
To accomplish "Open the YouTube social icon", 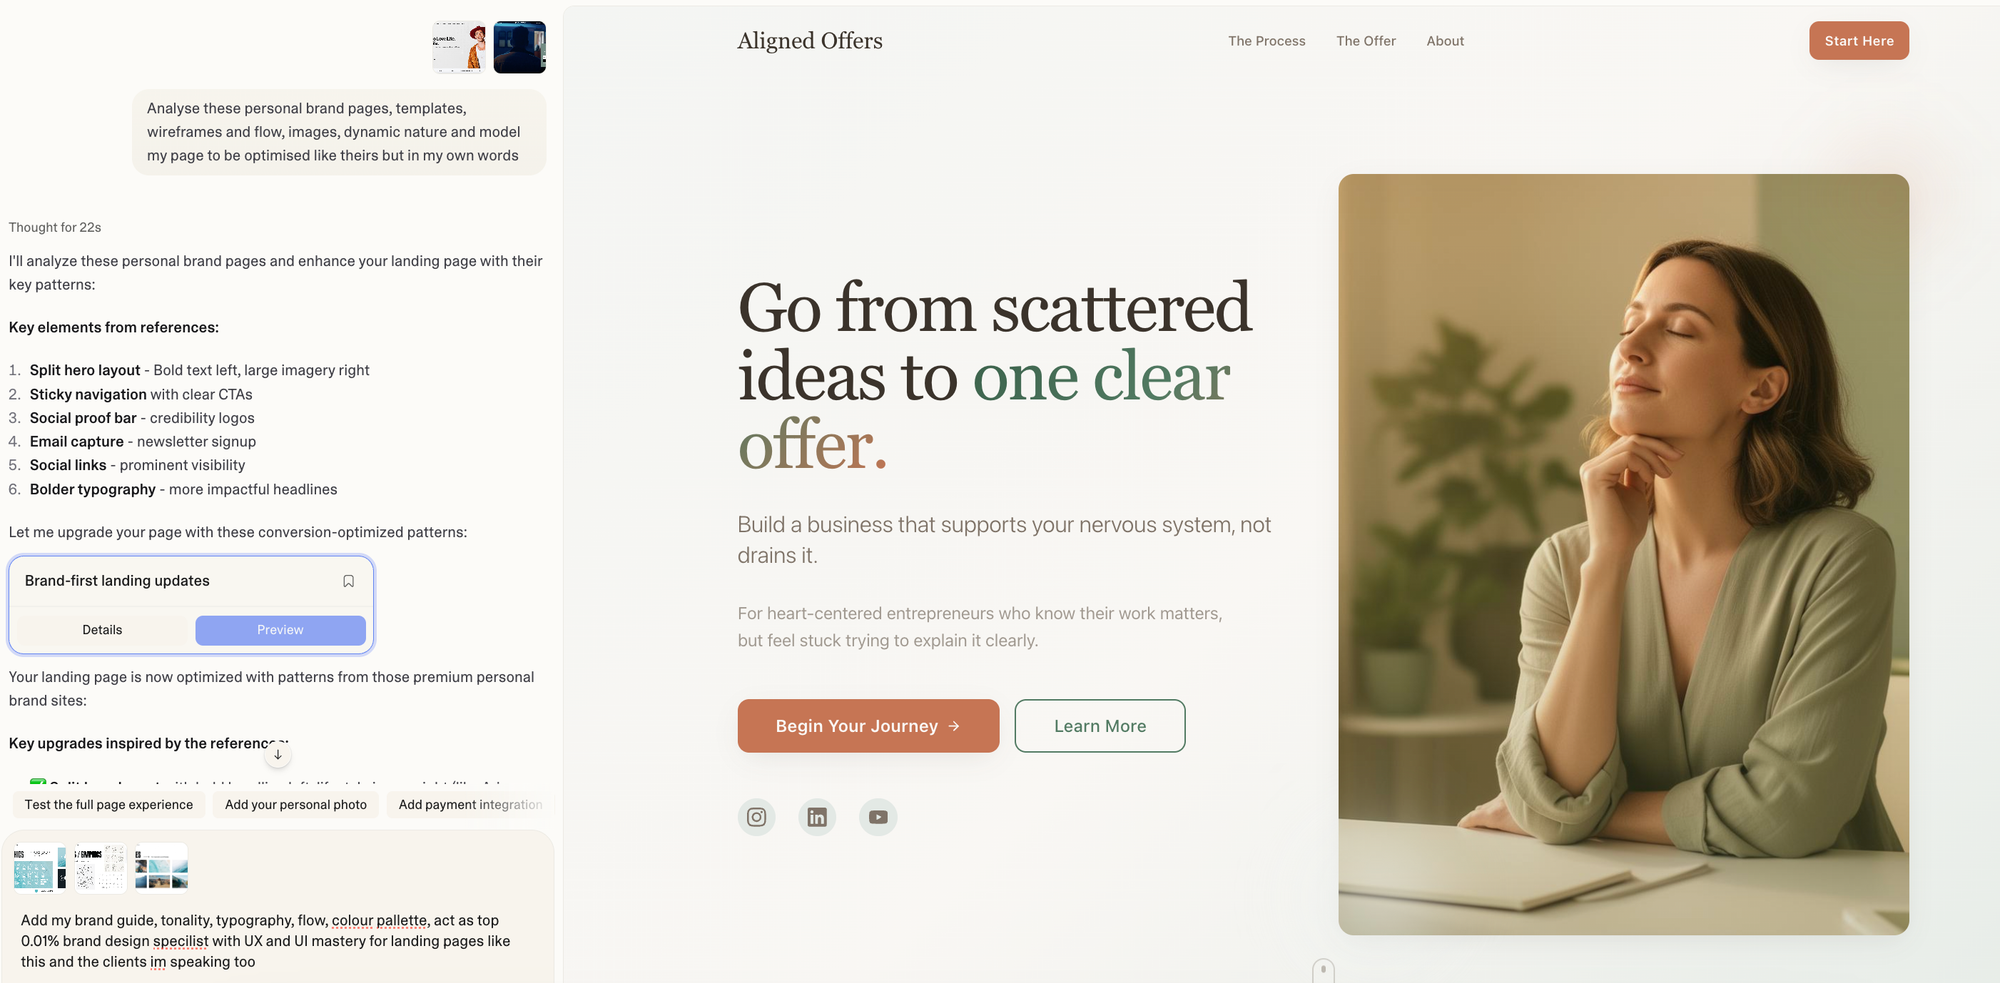I will tap(878, 817).
